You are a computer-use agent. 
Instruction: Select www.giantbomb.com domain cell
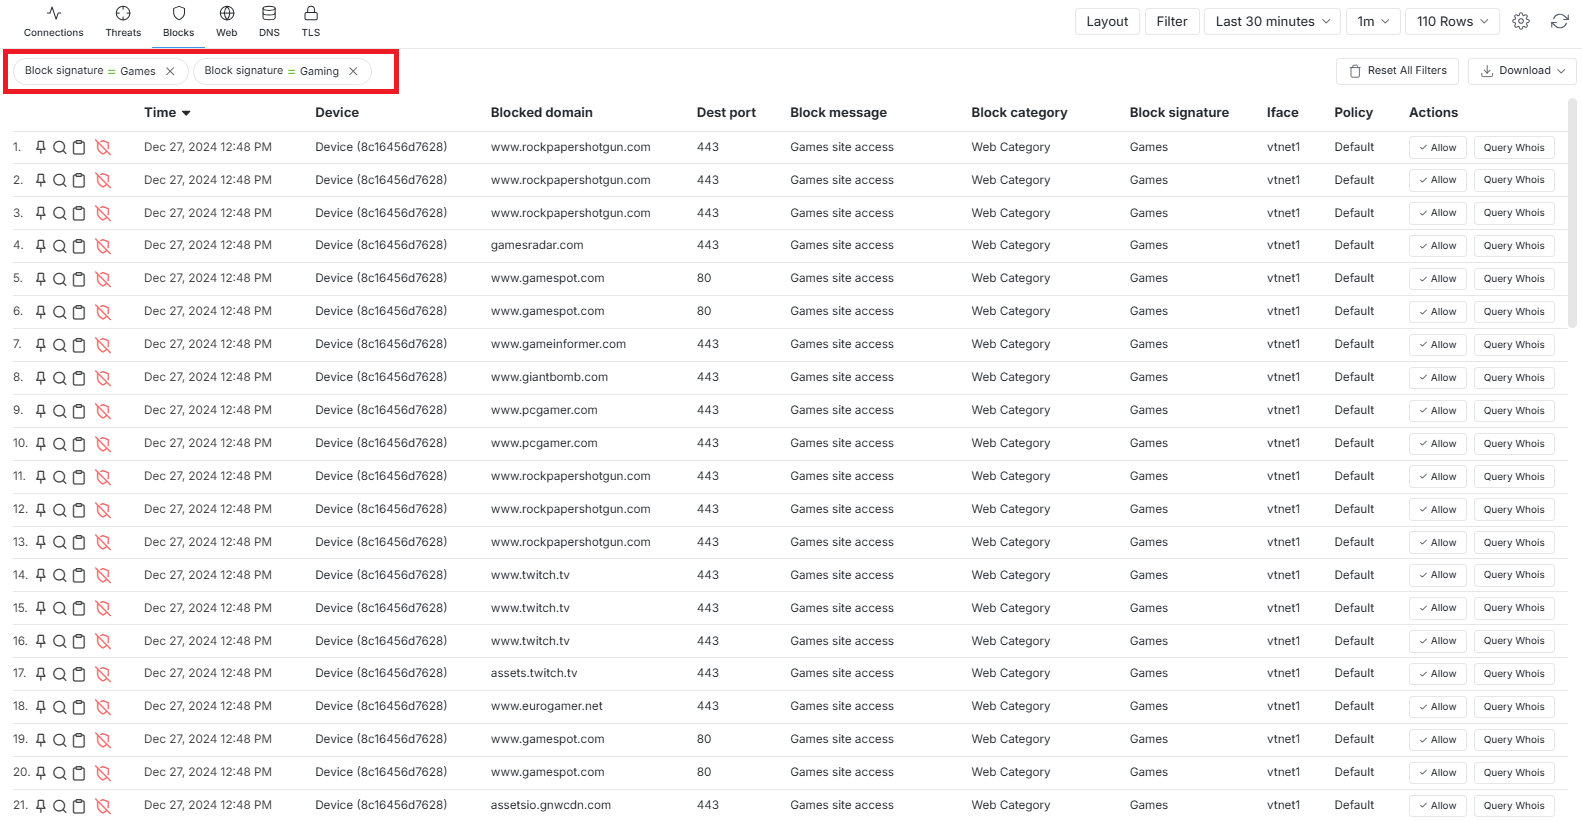549,377
